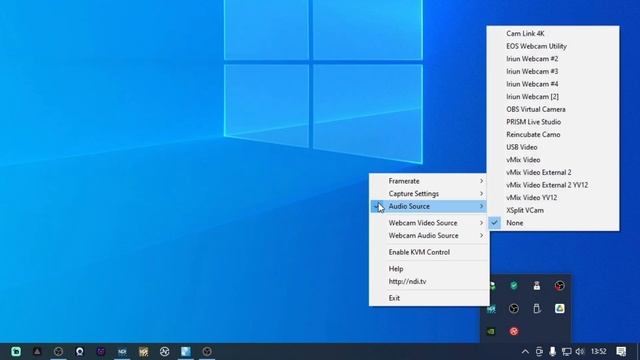This screenshot has width=640, height=360.
Task: Select the Audio Source menu entry
Action: tap(429, 206)
